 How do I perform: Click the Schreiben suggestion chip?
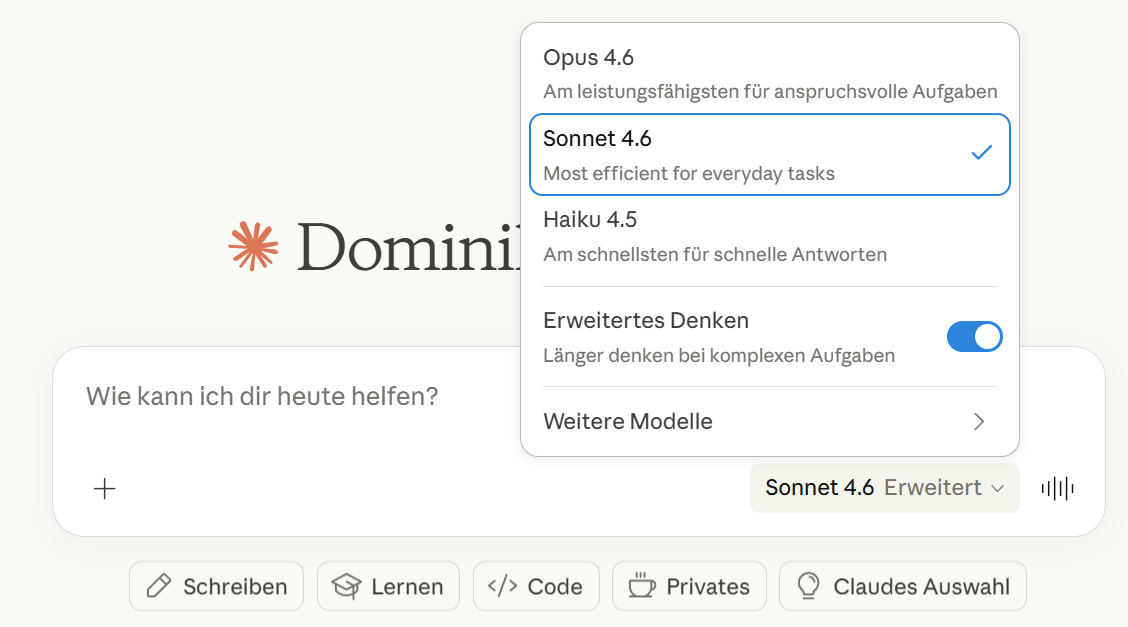click(x=217, y=587)
